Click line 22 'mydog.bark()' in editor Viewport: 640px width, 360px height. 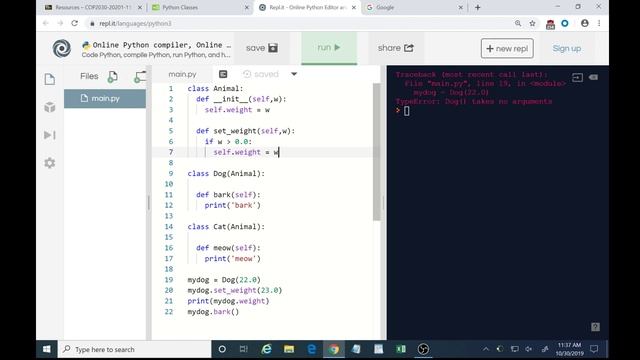tap(213, 311)
